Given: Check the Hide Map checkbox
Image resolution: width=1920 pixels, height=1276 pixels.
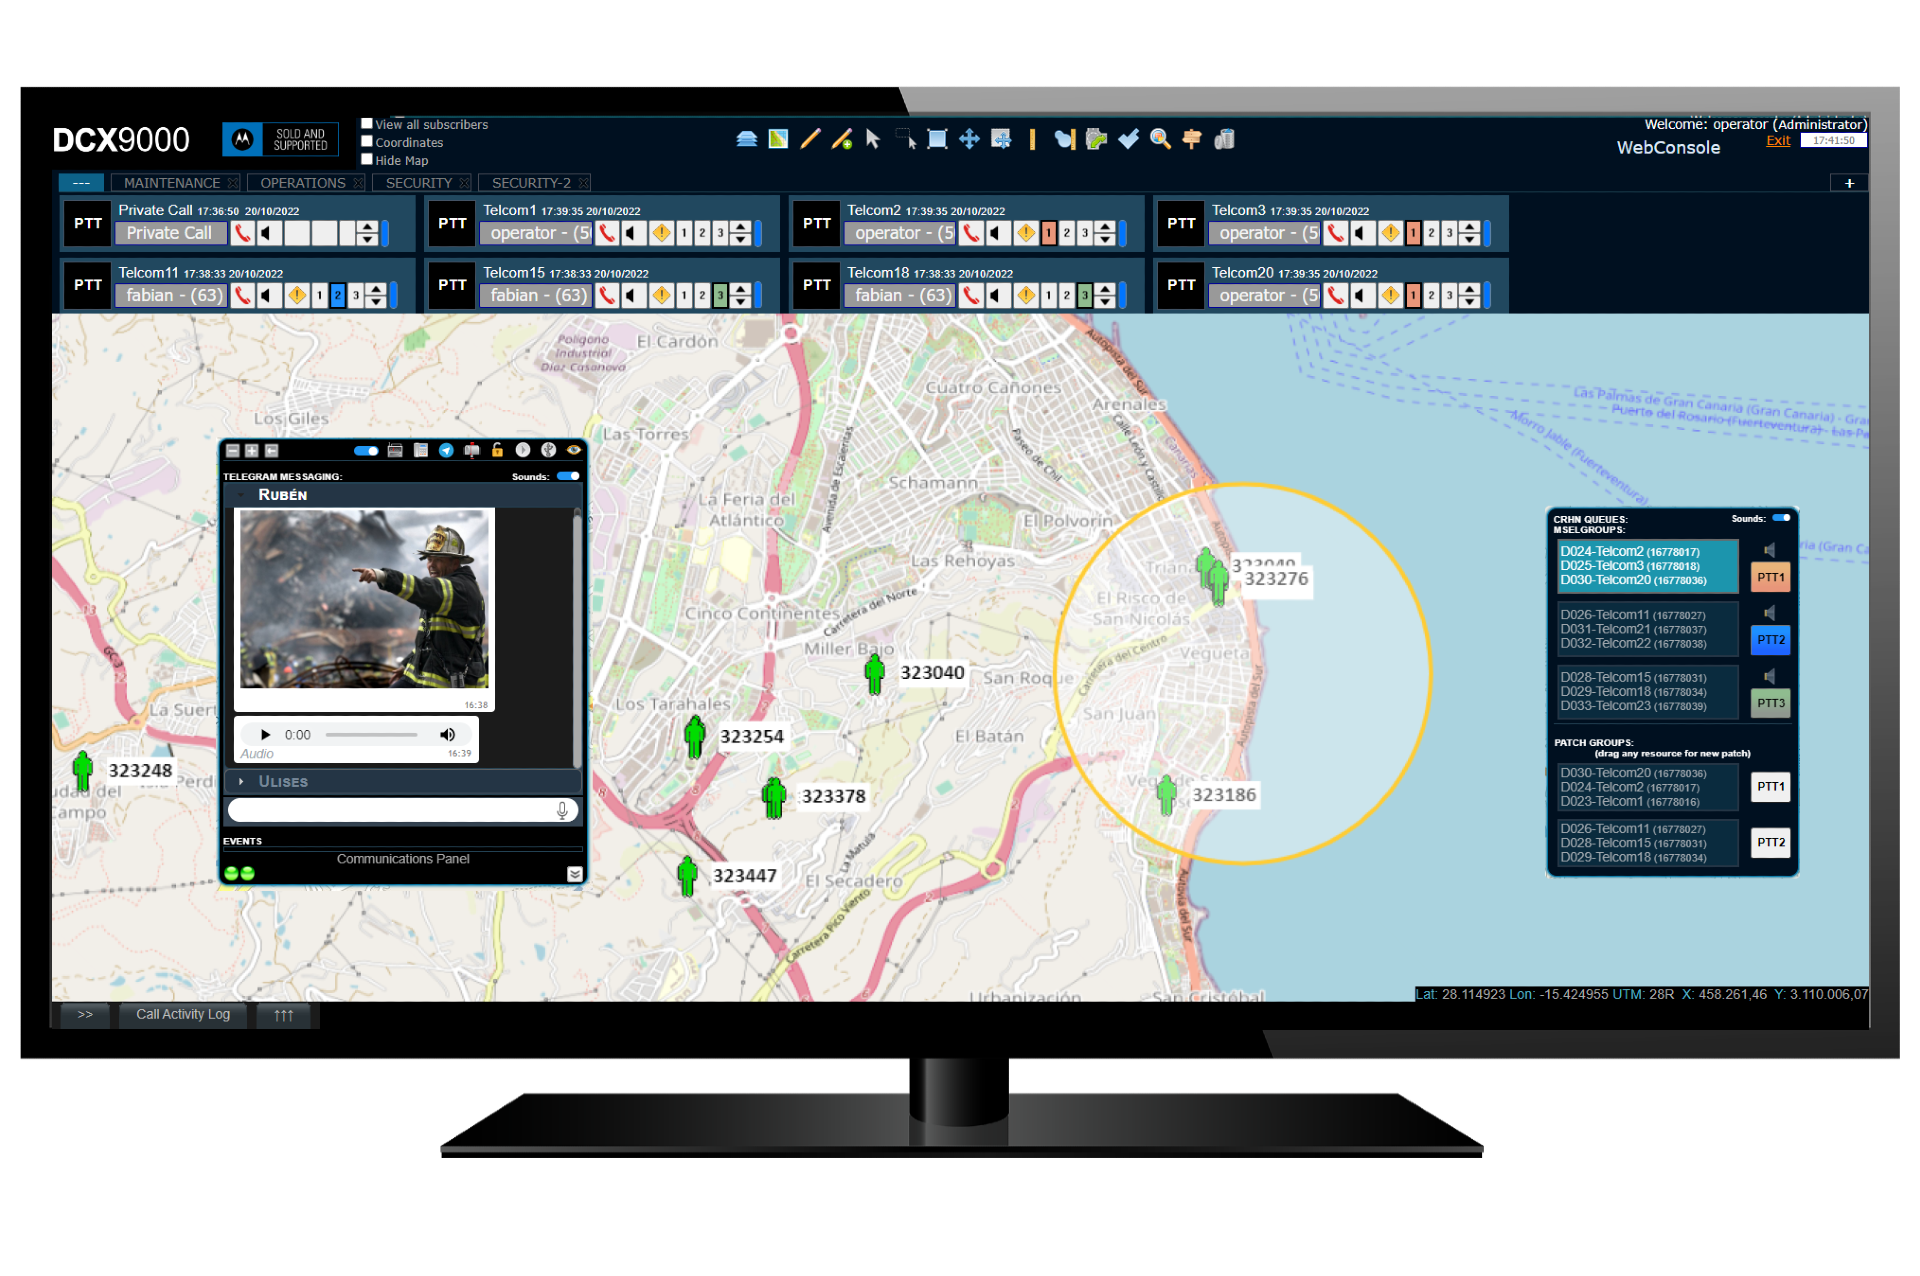Looking at the screenshot, I should click(367, 160).
